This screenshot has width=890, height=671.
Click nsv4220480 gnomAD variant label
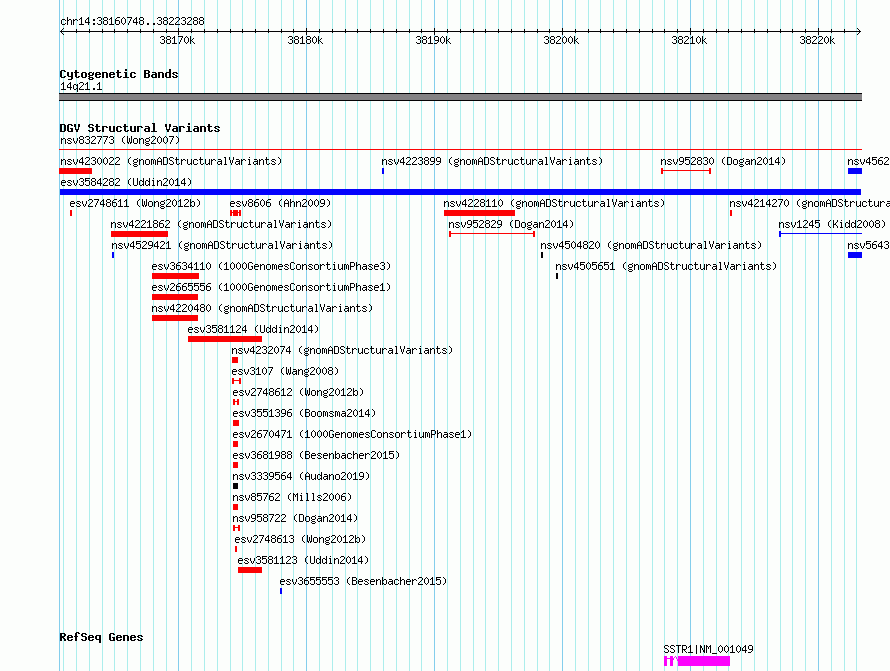262,308
